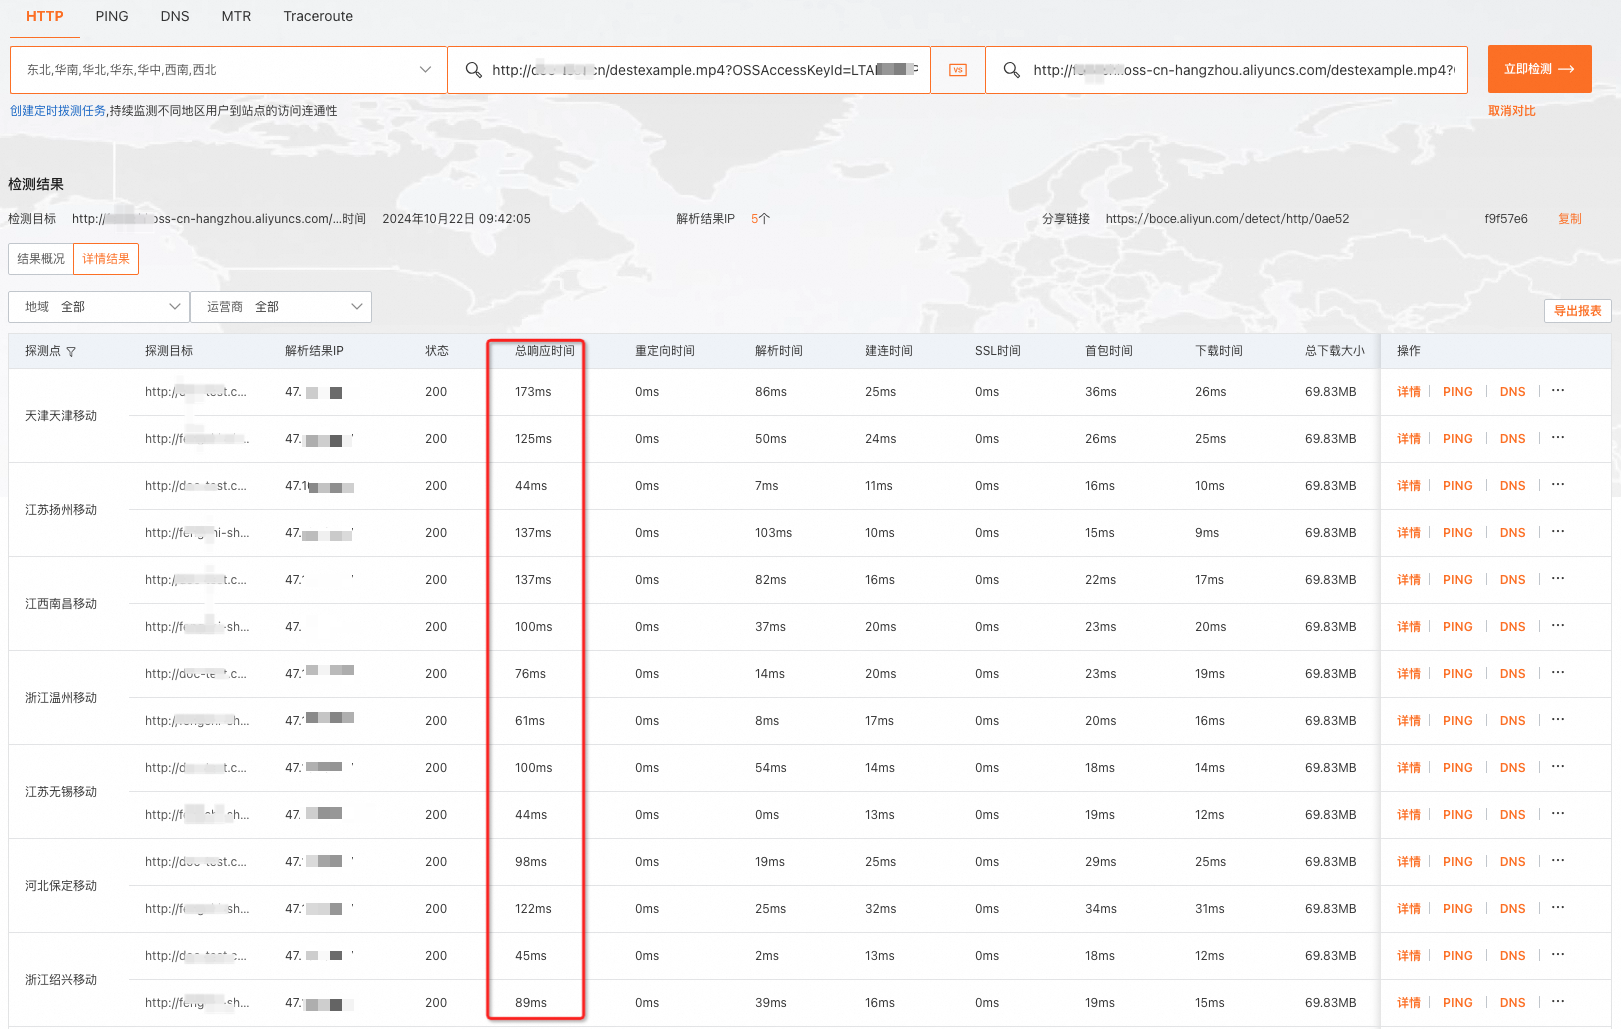Screen dimensions: 1621x1029
Task: Click the 立即检测 button
Action: tap(1540, 69)
